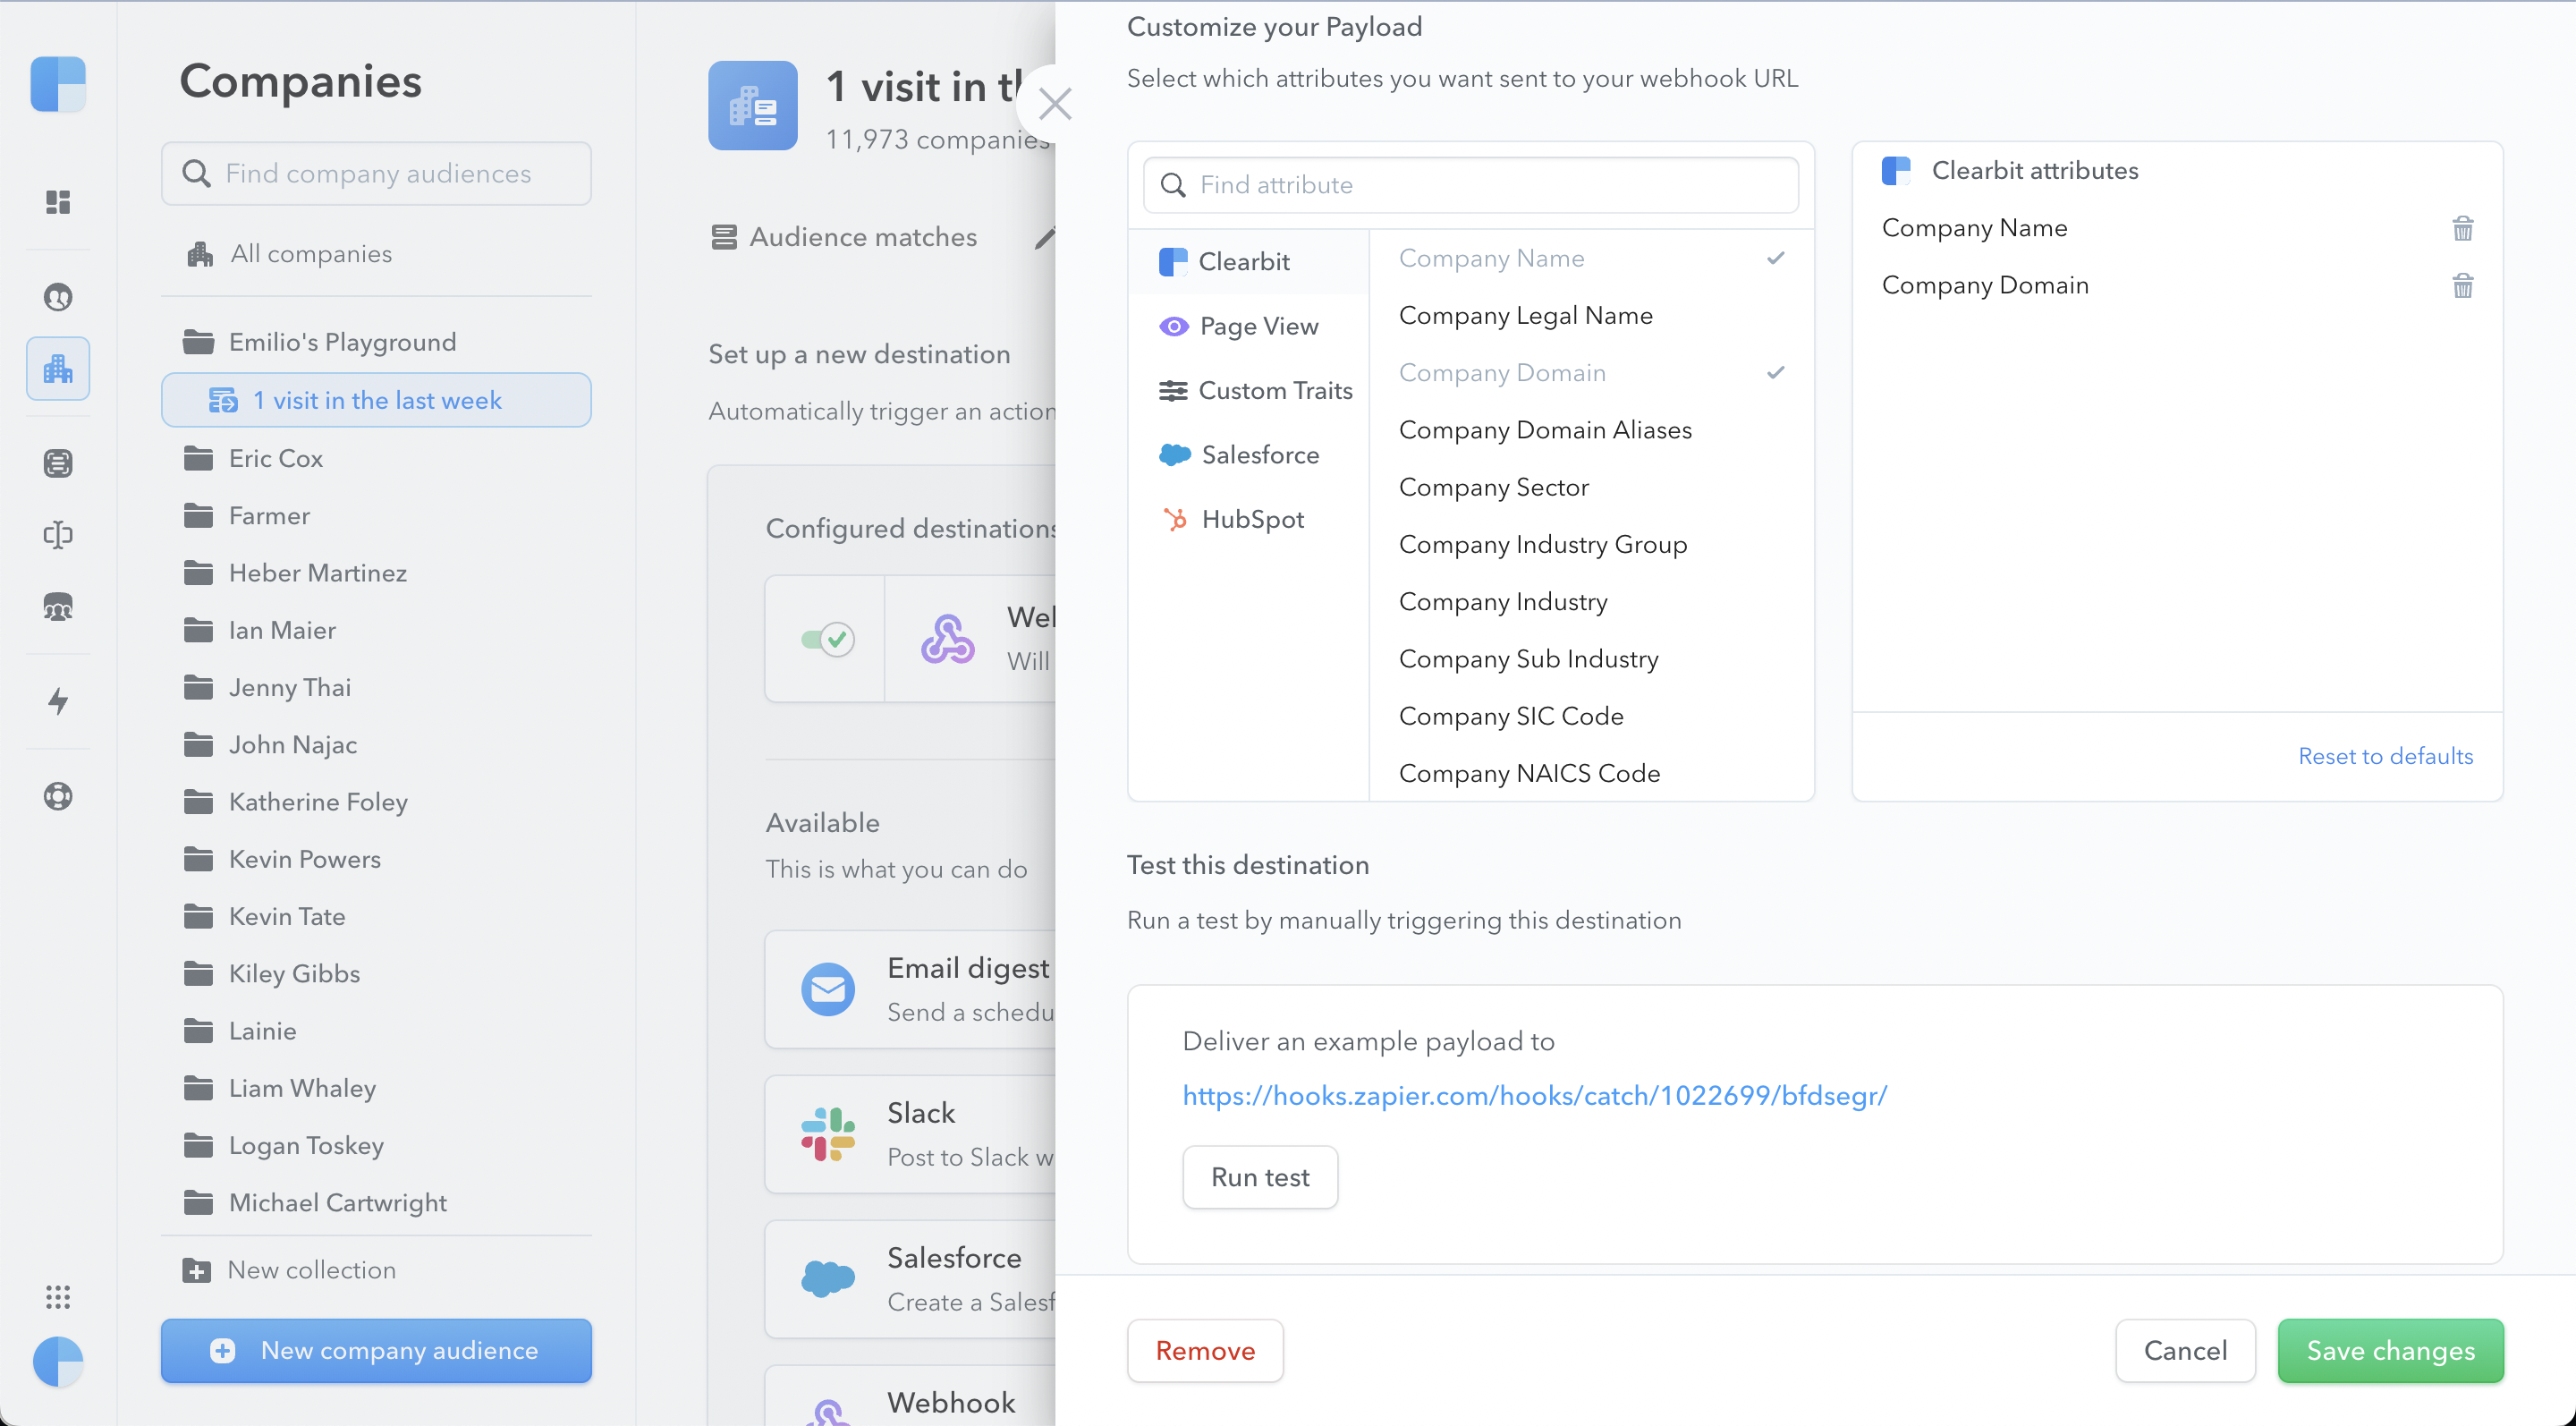The width and height of the screenshot is (2576, 1426).
Task: Click the audience header building icon
Action: pos(753,105)
